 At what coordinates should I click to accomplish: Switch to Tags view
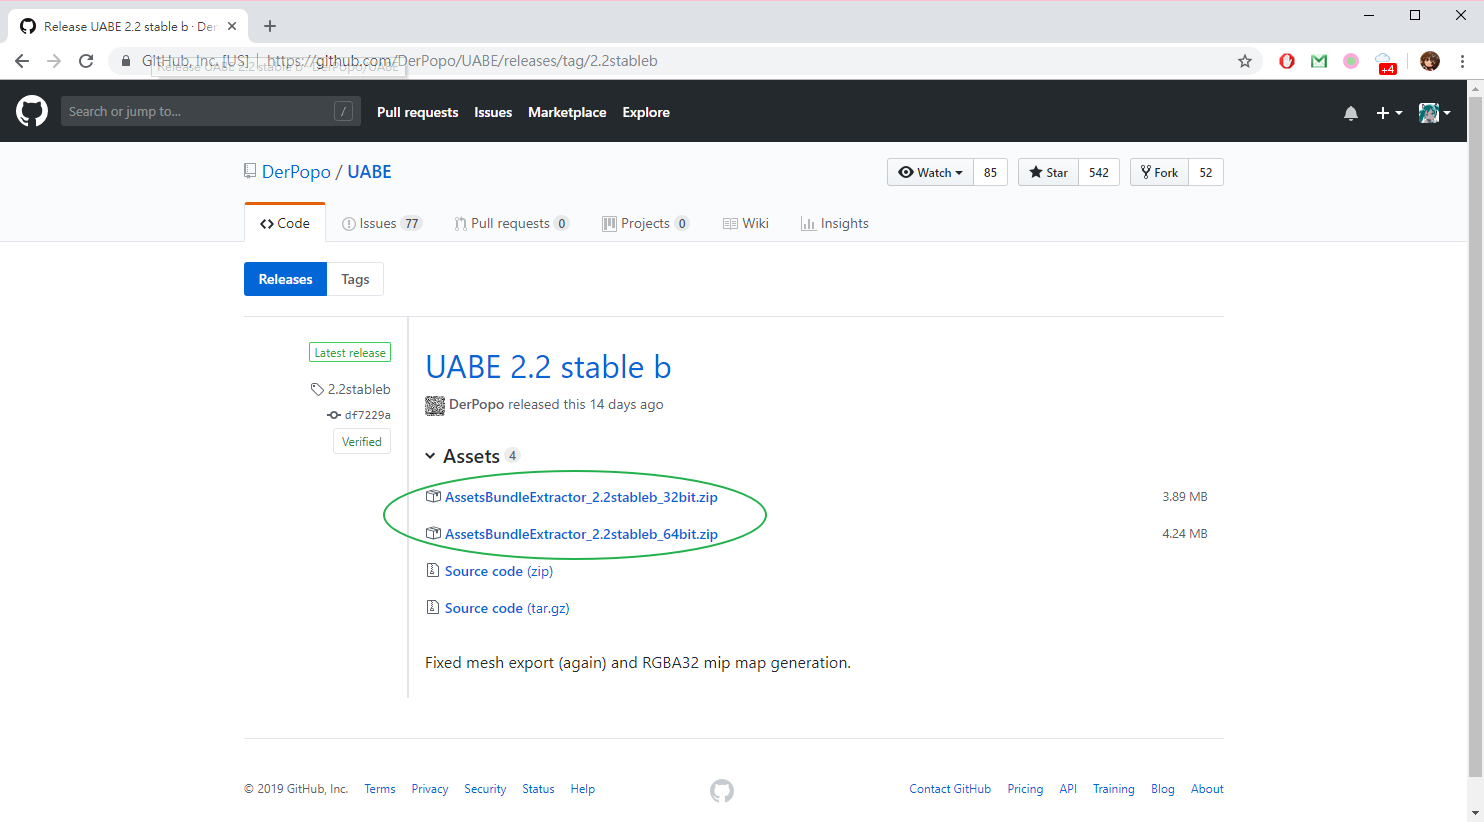tap(355, 279)
